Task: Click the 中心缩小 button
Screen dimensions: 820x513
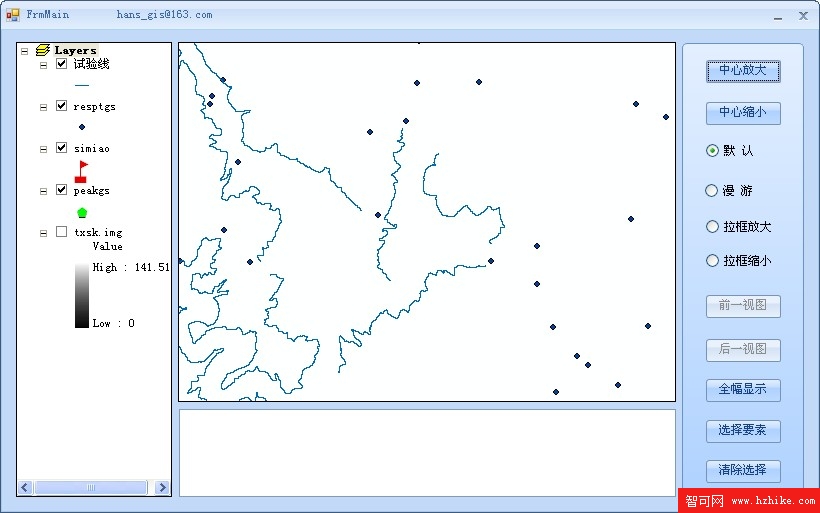Action: tap(743, 112)
